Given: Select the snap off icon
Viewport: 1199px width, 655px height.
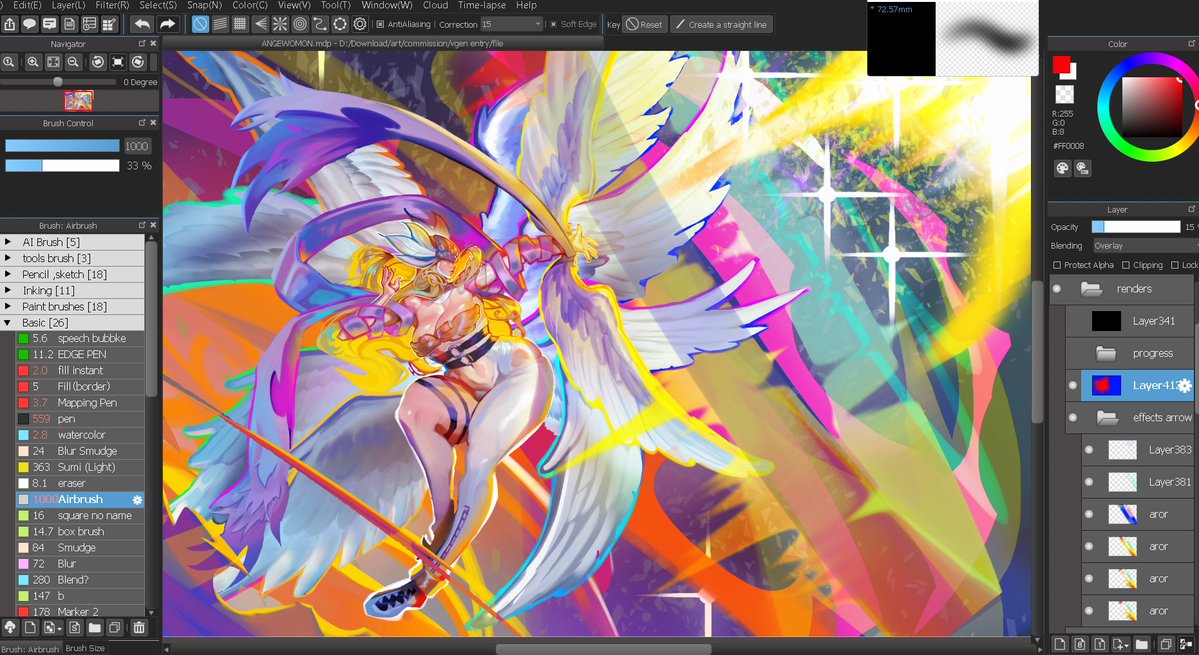Looking at the screenshot, I should [200, 24].
